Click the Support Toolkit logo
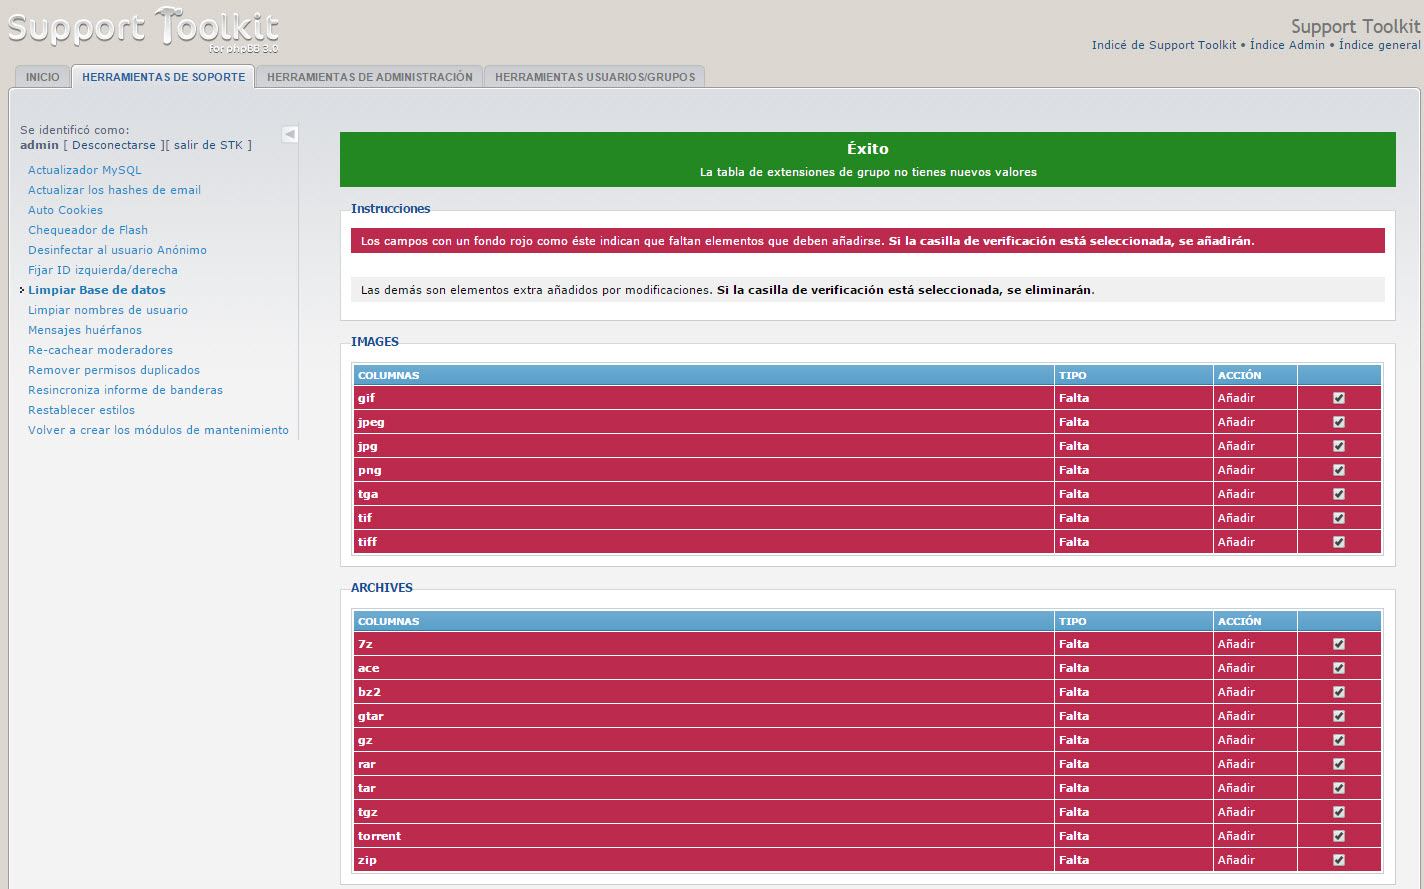This screenshot has height=889, width=1424. 143,29
